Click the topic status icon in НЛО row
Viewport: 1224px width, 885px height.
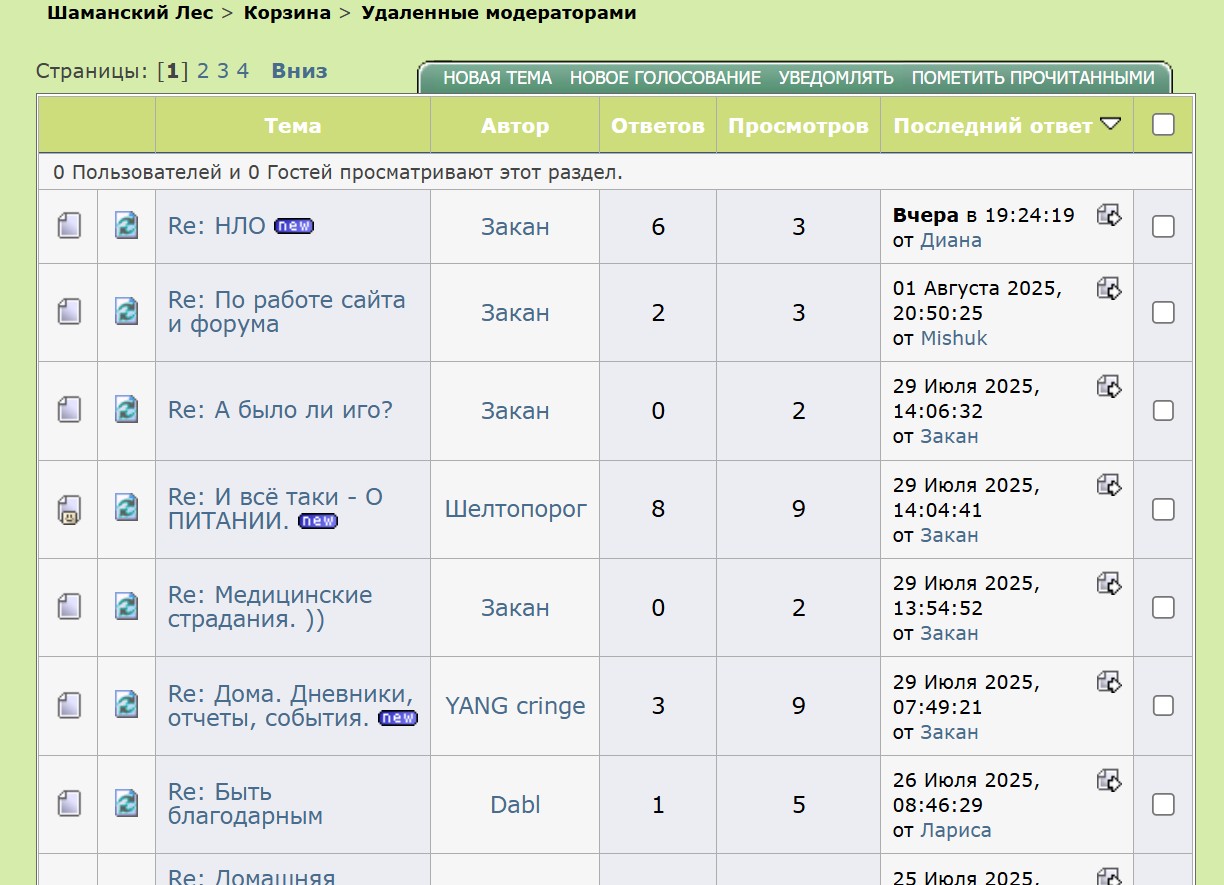coord(68,225)
